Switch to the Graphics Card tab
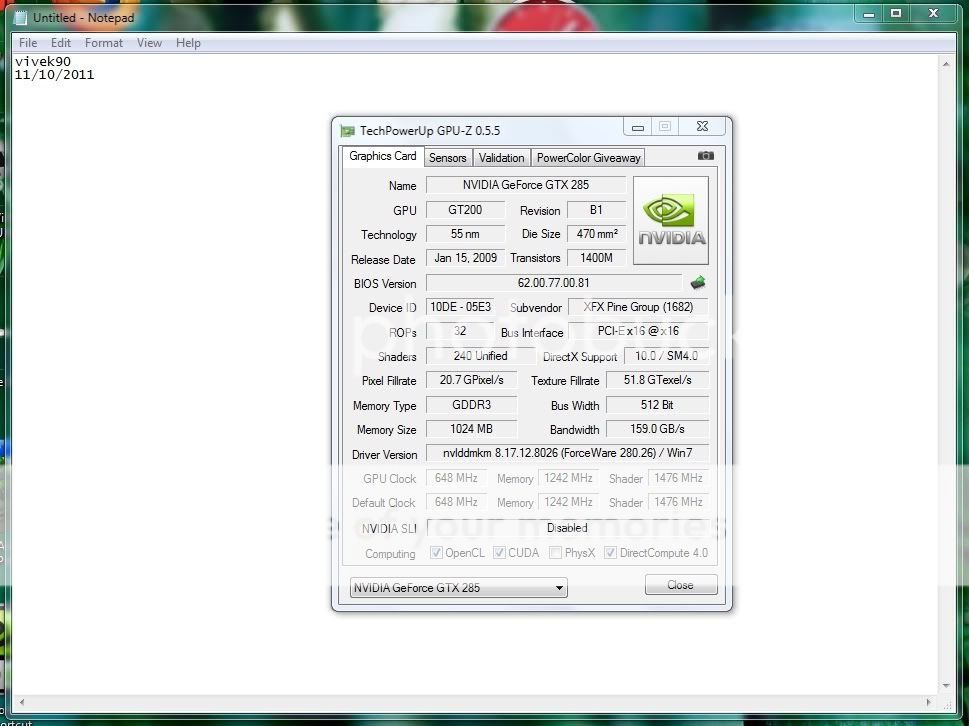This screenshot has height=726, width=969. [383, 156]
